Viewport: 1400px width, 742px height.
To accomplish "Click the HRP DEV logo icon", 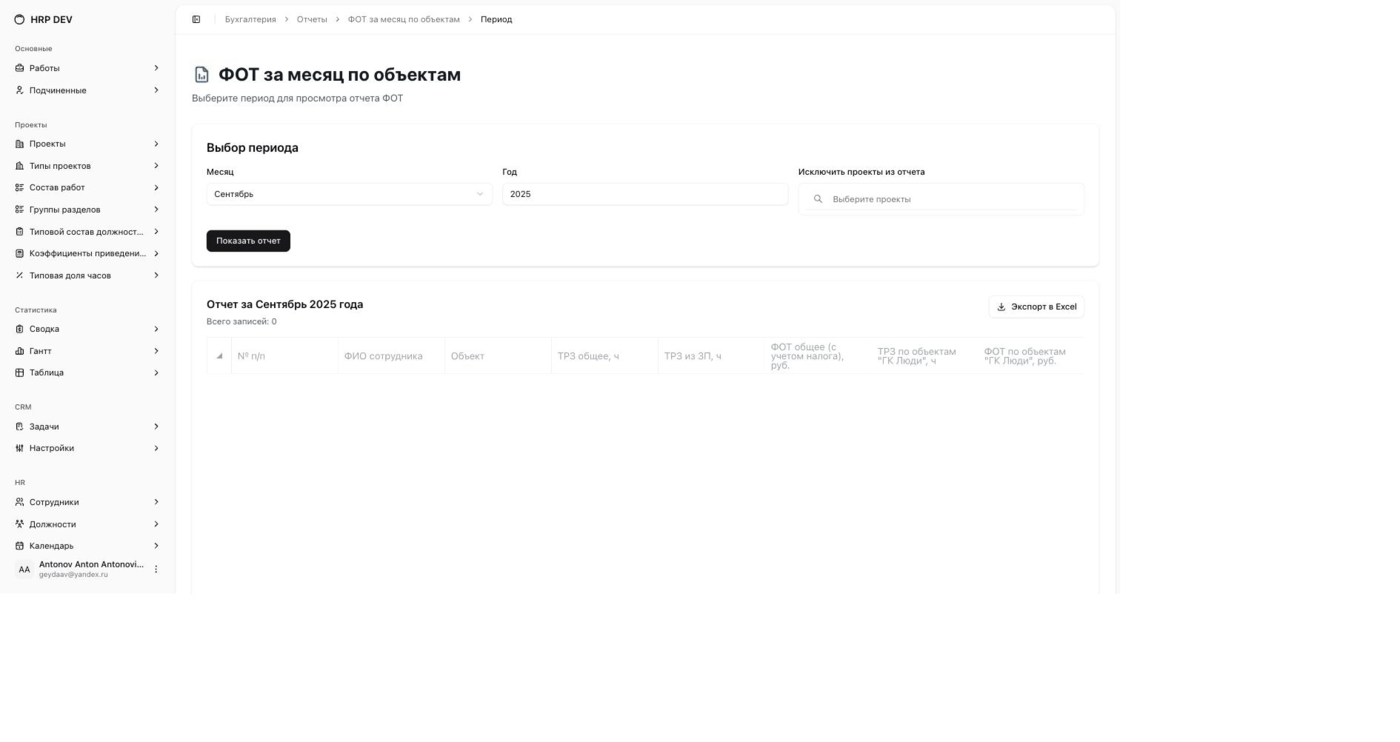I will [x=19, y=19].
